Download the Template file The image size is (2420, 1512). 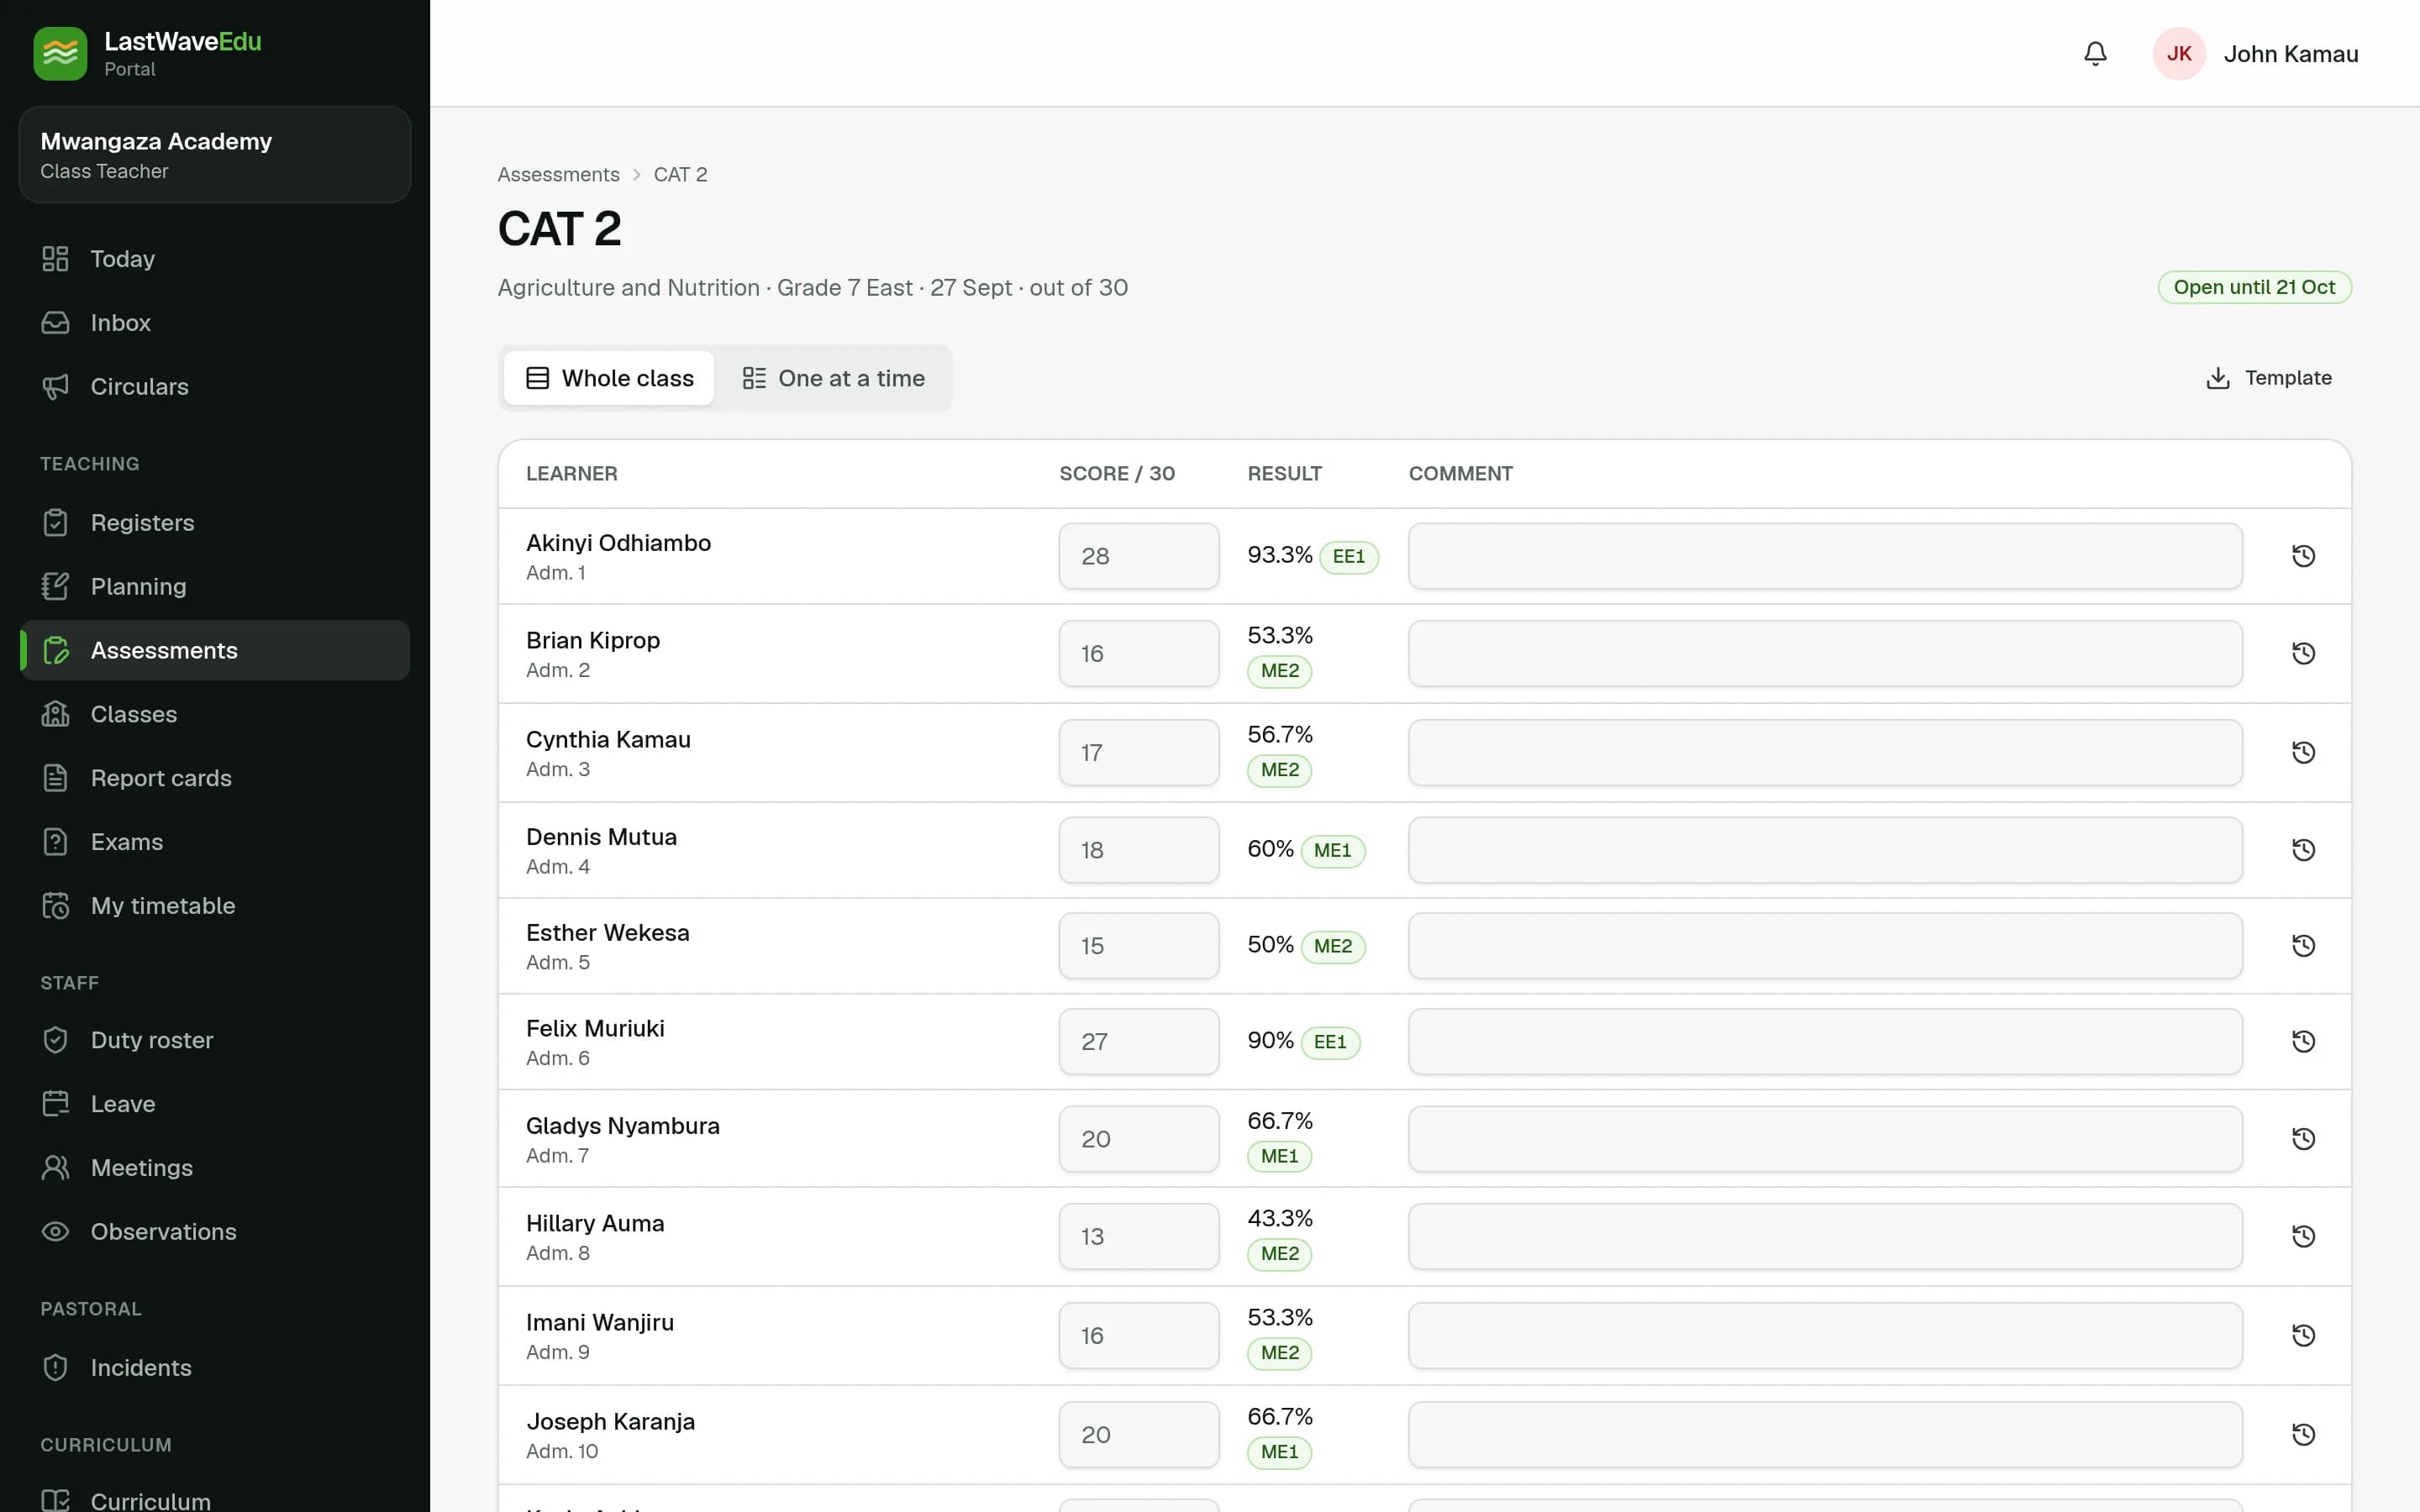pos(2268,378)
